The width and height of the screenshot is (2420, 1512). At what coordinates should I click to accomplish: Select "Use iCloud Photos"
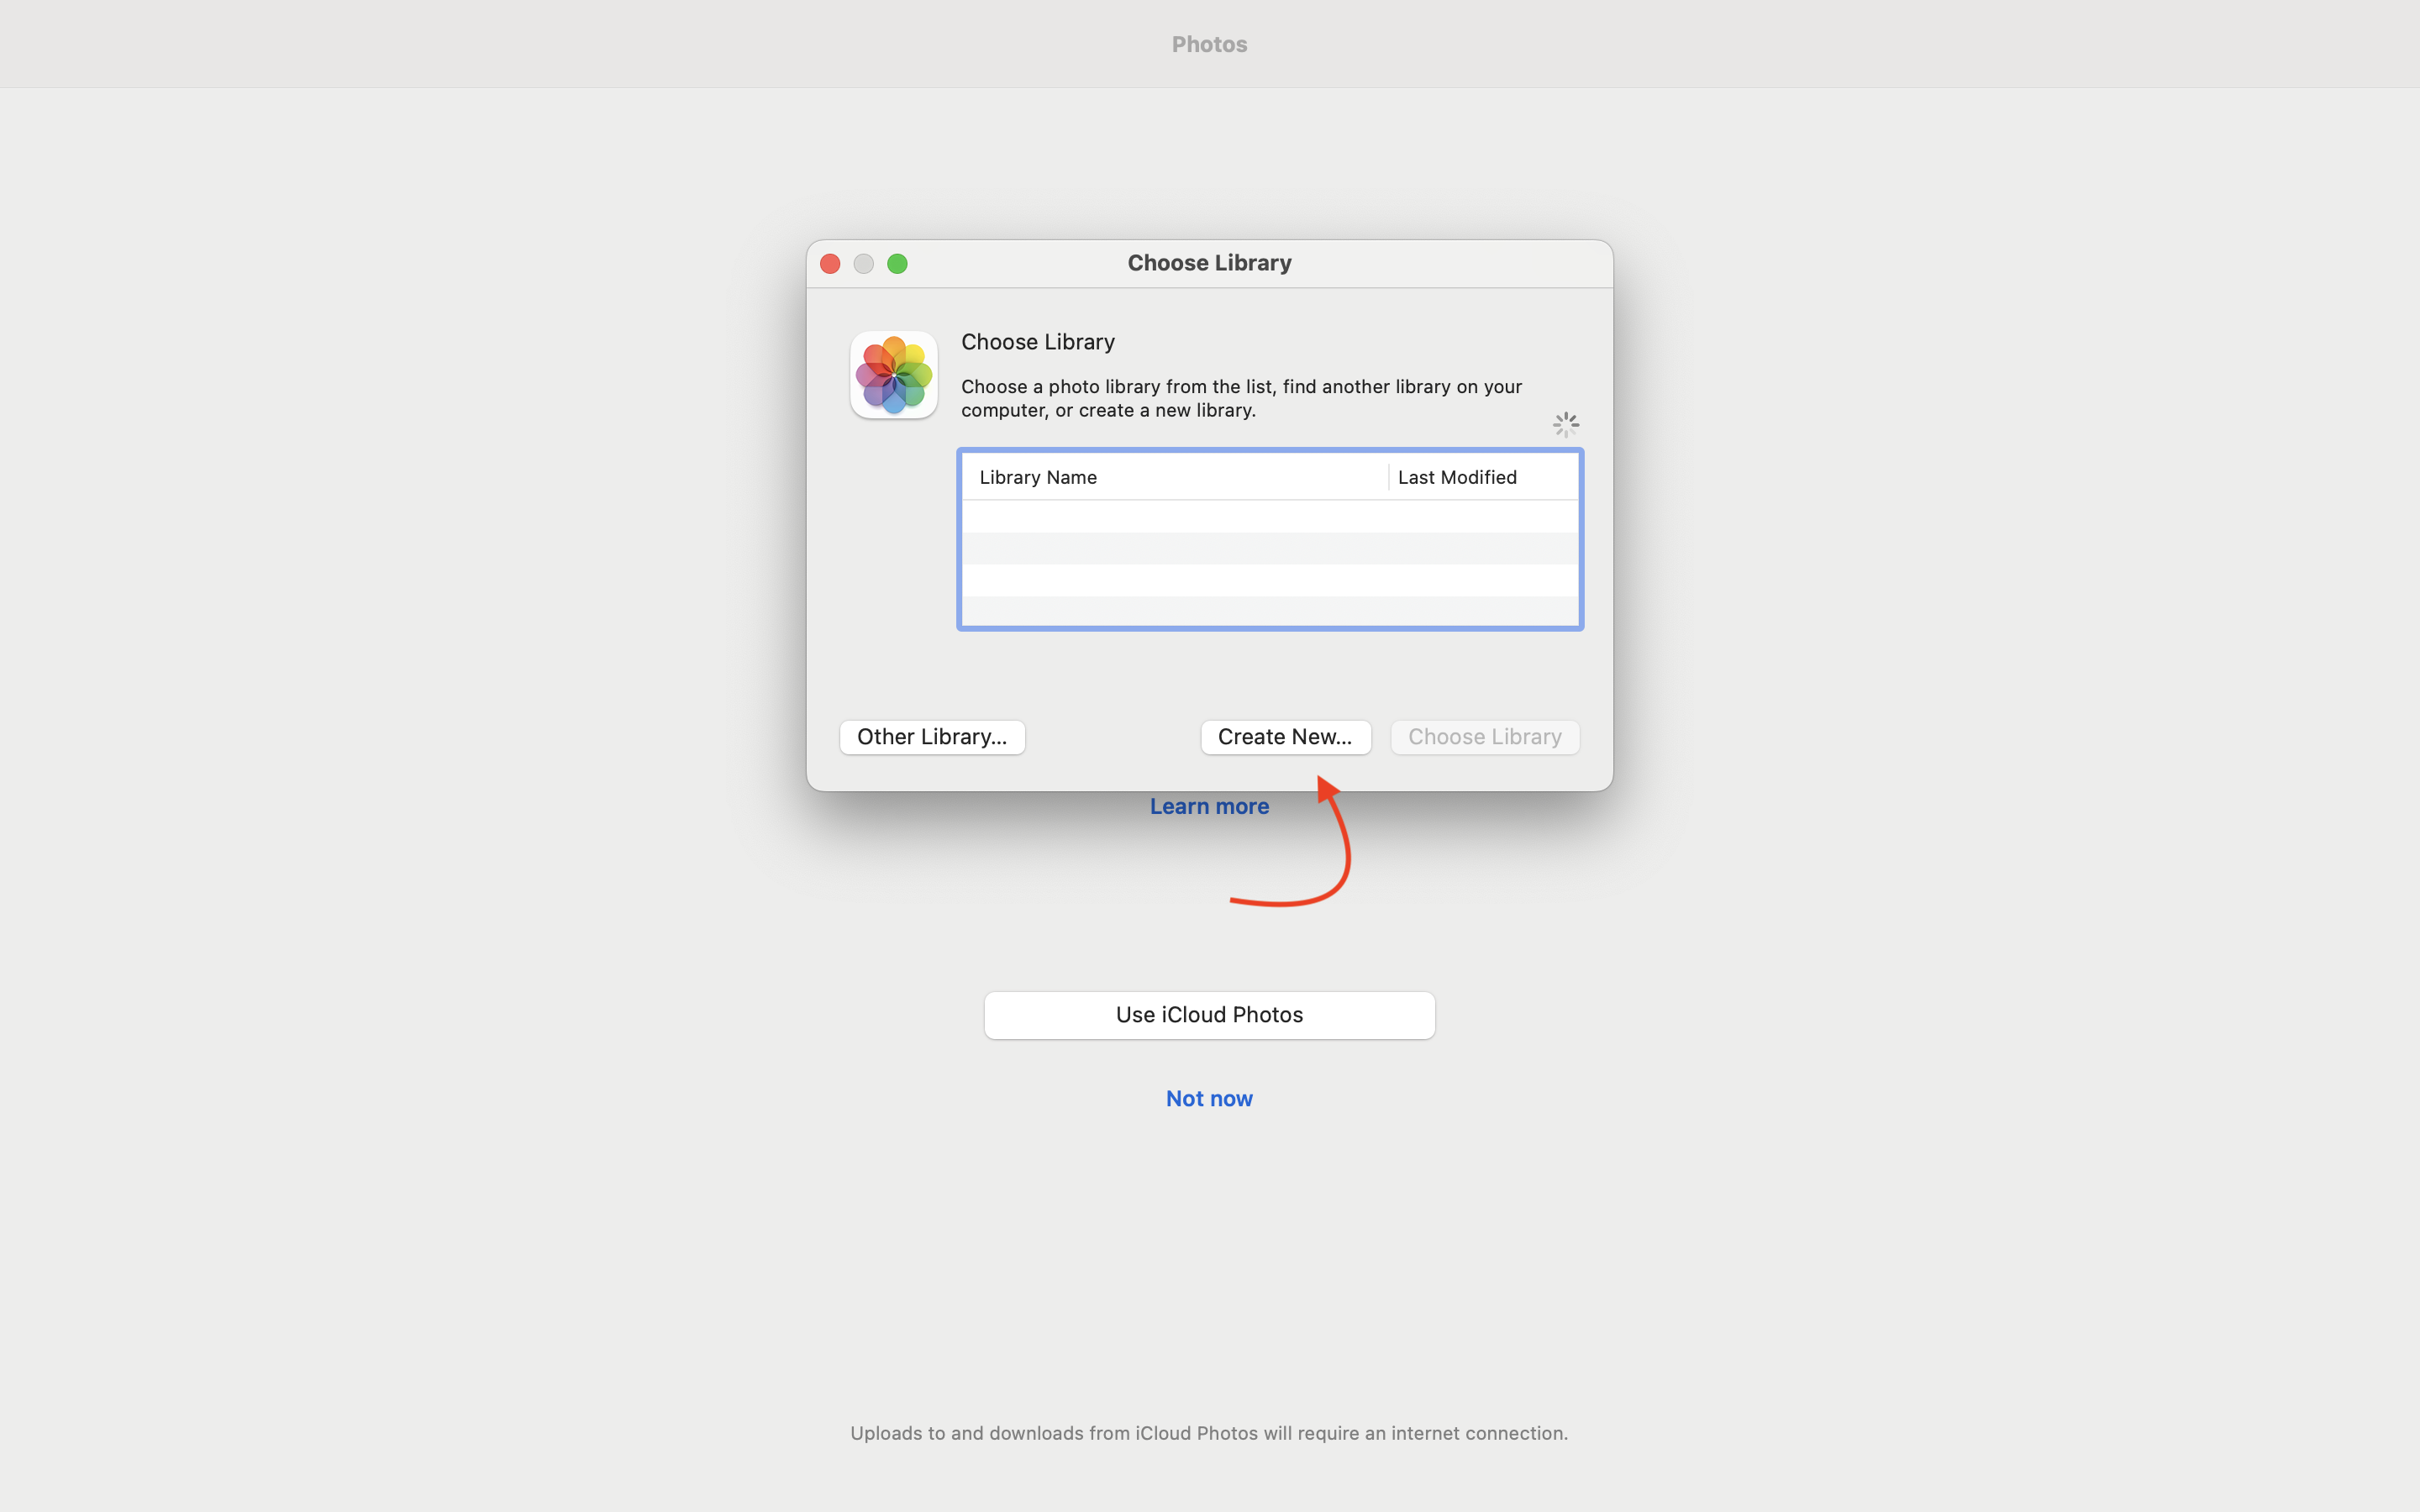point(1209,1014)
